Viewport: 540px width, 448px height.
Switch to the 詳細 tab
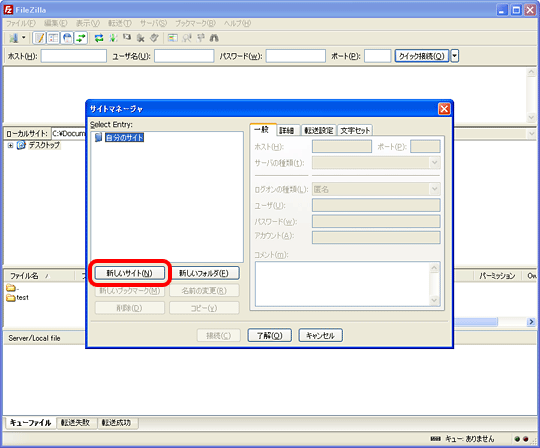pos(287,130)
